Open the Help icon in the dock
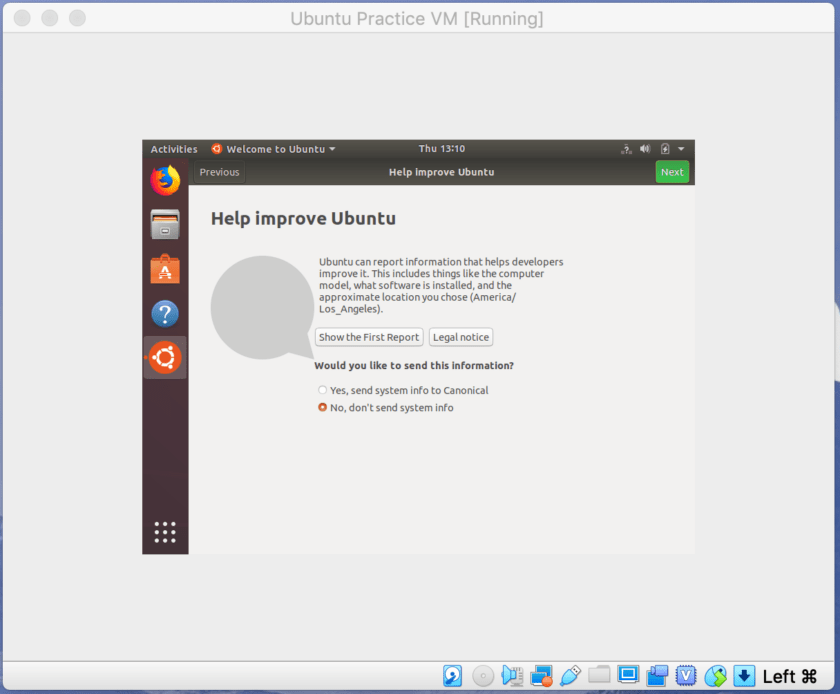The height and width of the screenshot is (694, 840). coord(165,314)
